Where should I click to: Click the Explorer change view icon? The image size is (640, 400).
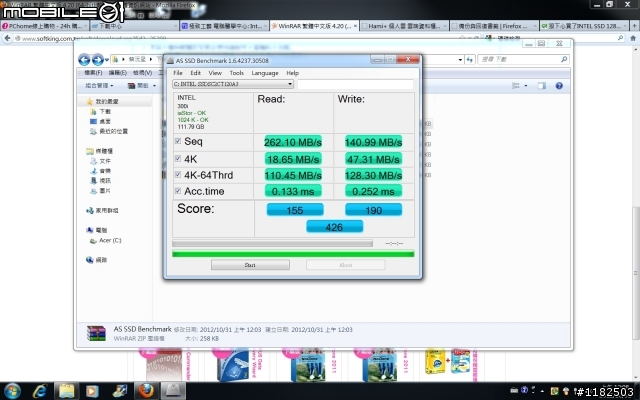click(516, 86)
